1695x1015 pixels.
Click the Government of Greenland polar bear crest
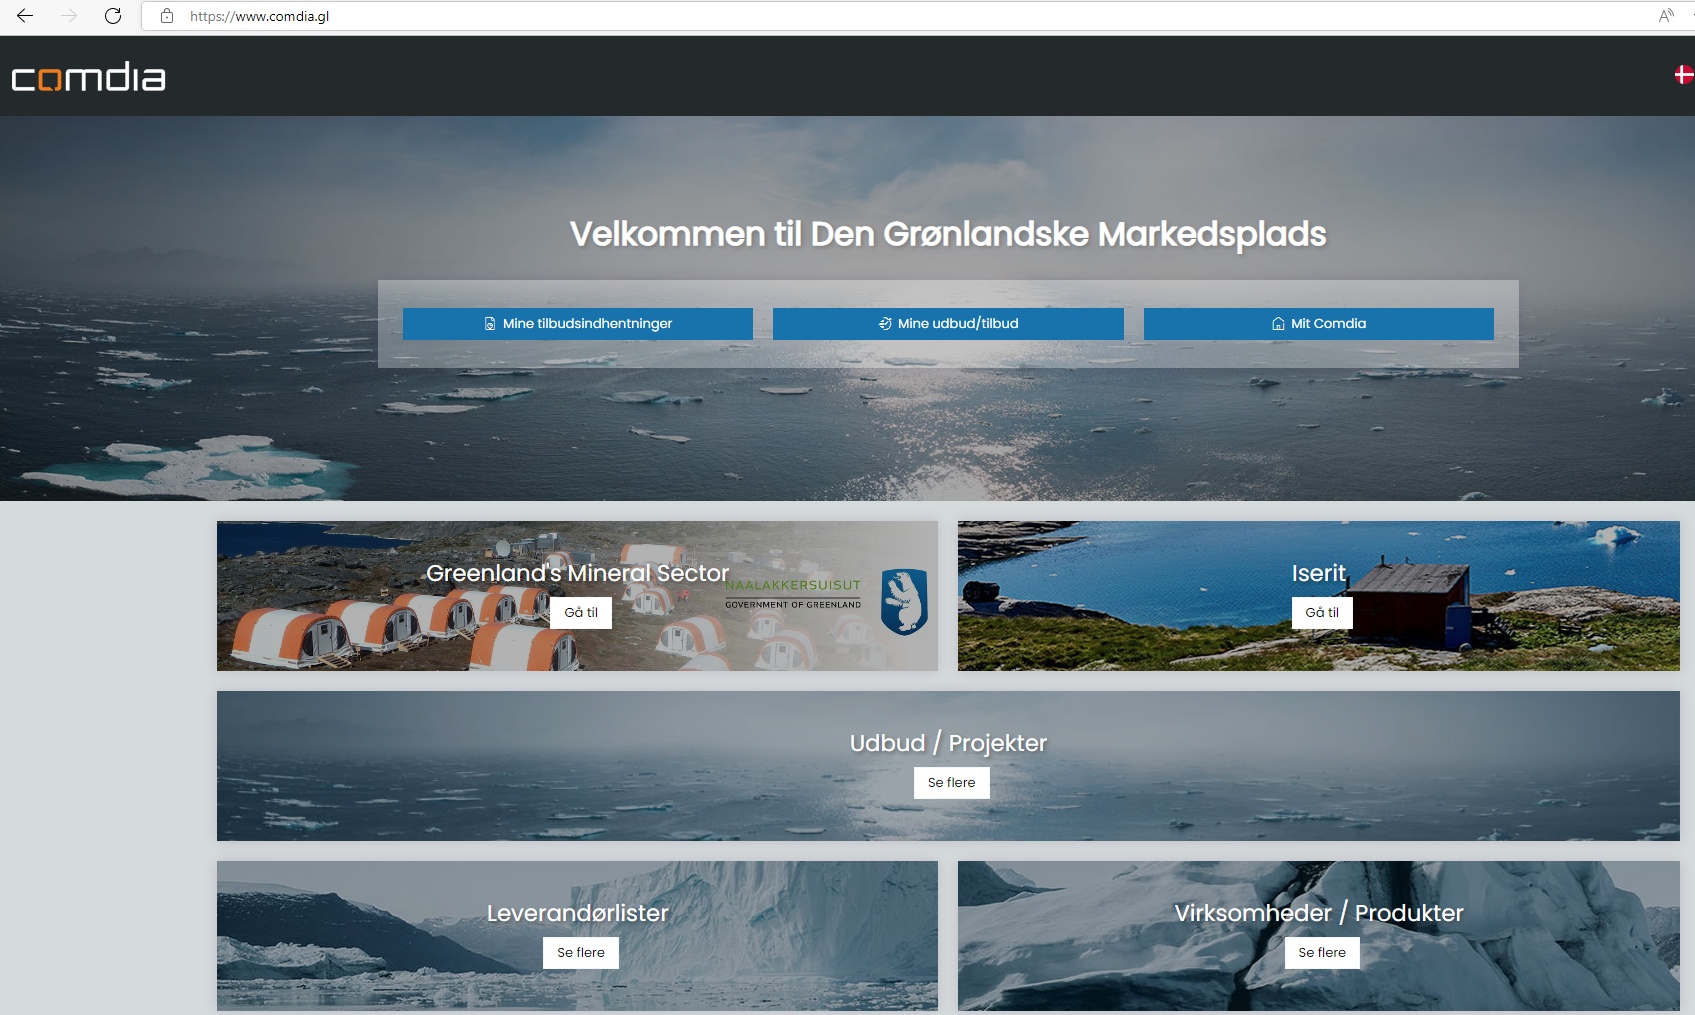(905, 601)
